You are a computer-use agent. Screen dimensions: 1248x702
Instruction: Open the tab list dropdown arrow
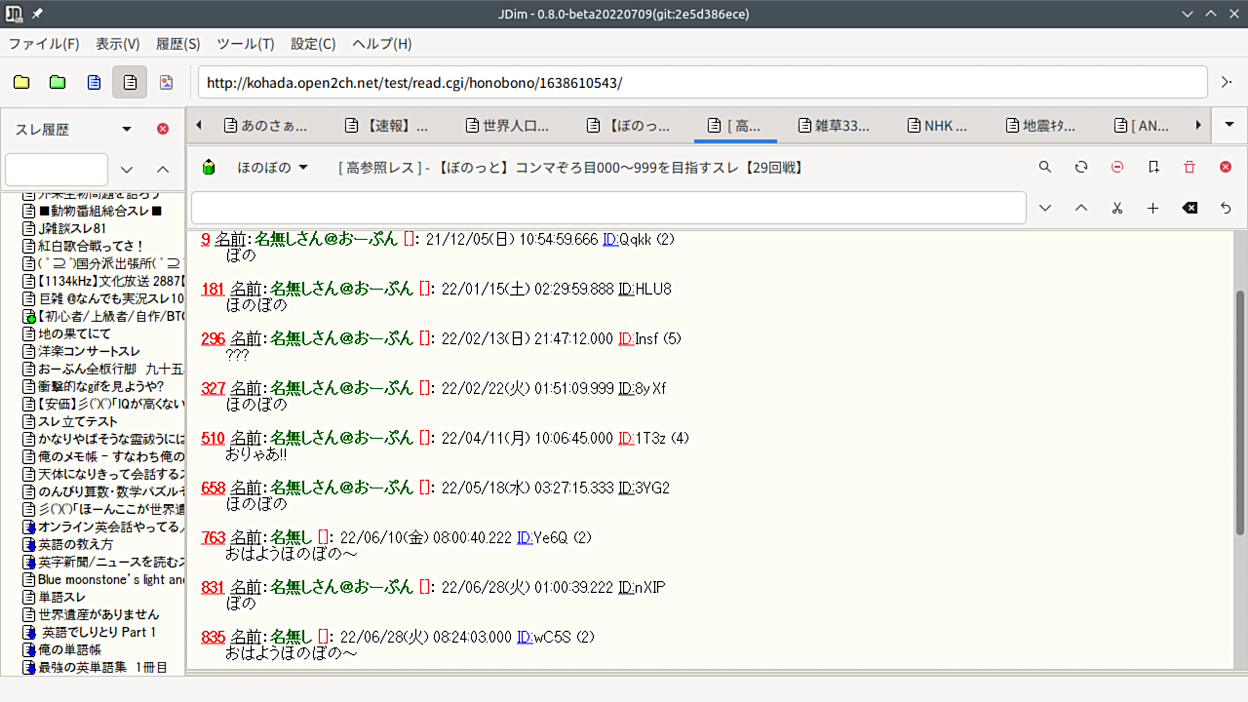click(x=1229, y=125)
